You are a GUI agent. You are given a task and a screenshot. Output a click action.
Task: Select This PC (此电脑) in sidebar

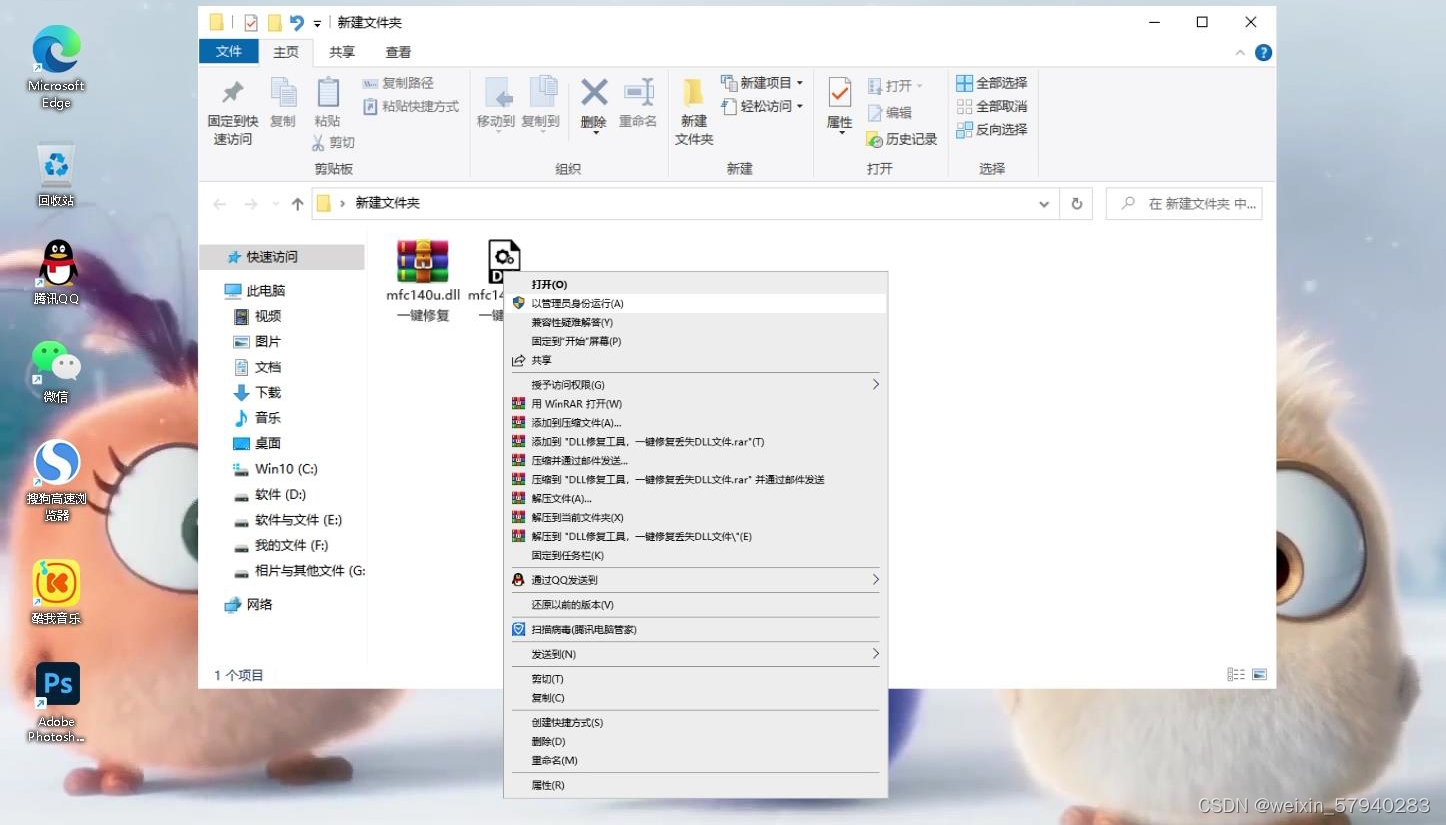click(x=255, y=291)
